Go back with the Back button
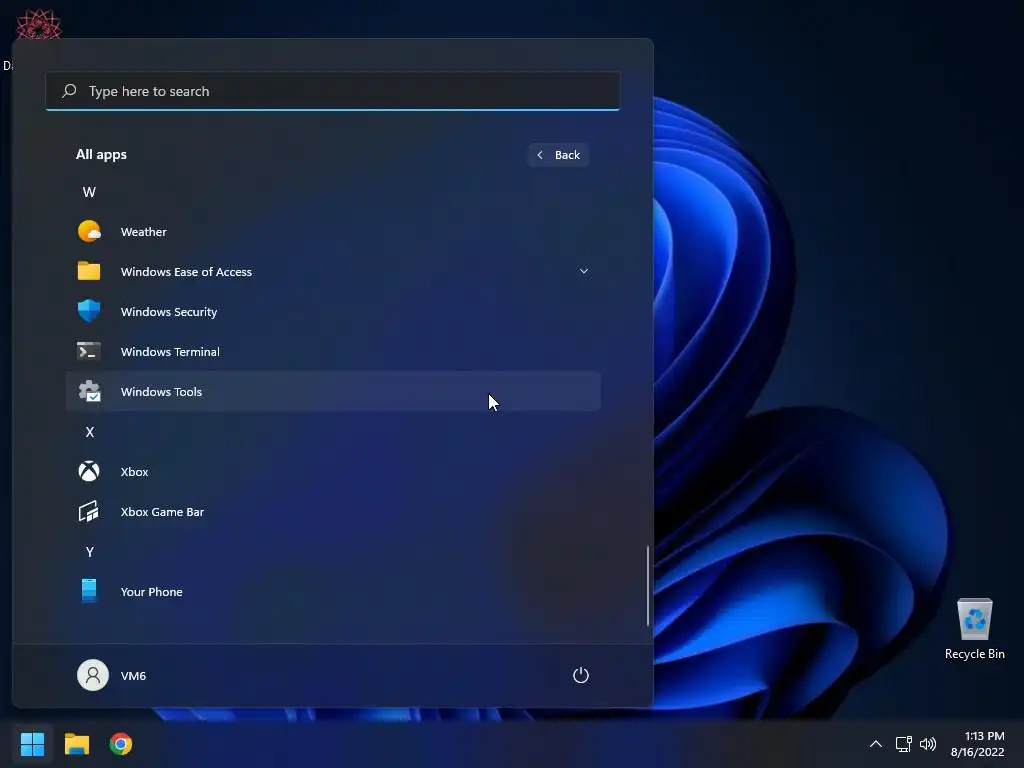This screenshot has width=1024, height=768. (x=559, y=155)
